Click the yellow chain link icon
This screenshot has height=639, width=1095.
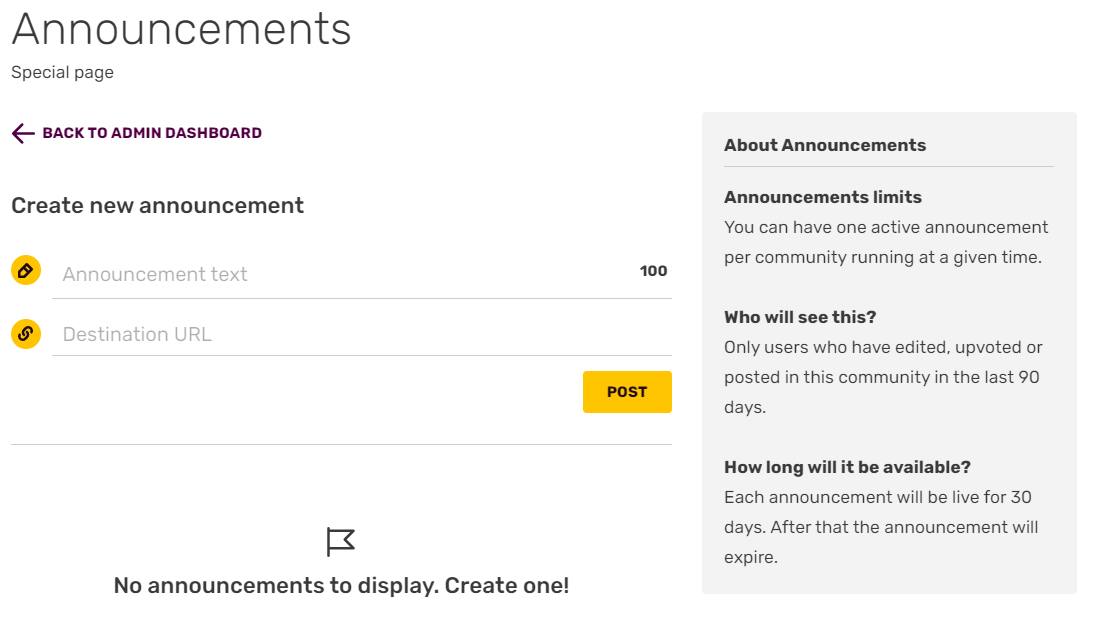pos(26,333)
